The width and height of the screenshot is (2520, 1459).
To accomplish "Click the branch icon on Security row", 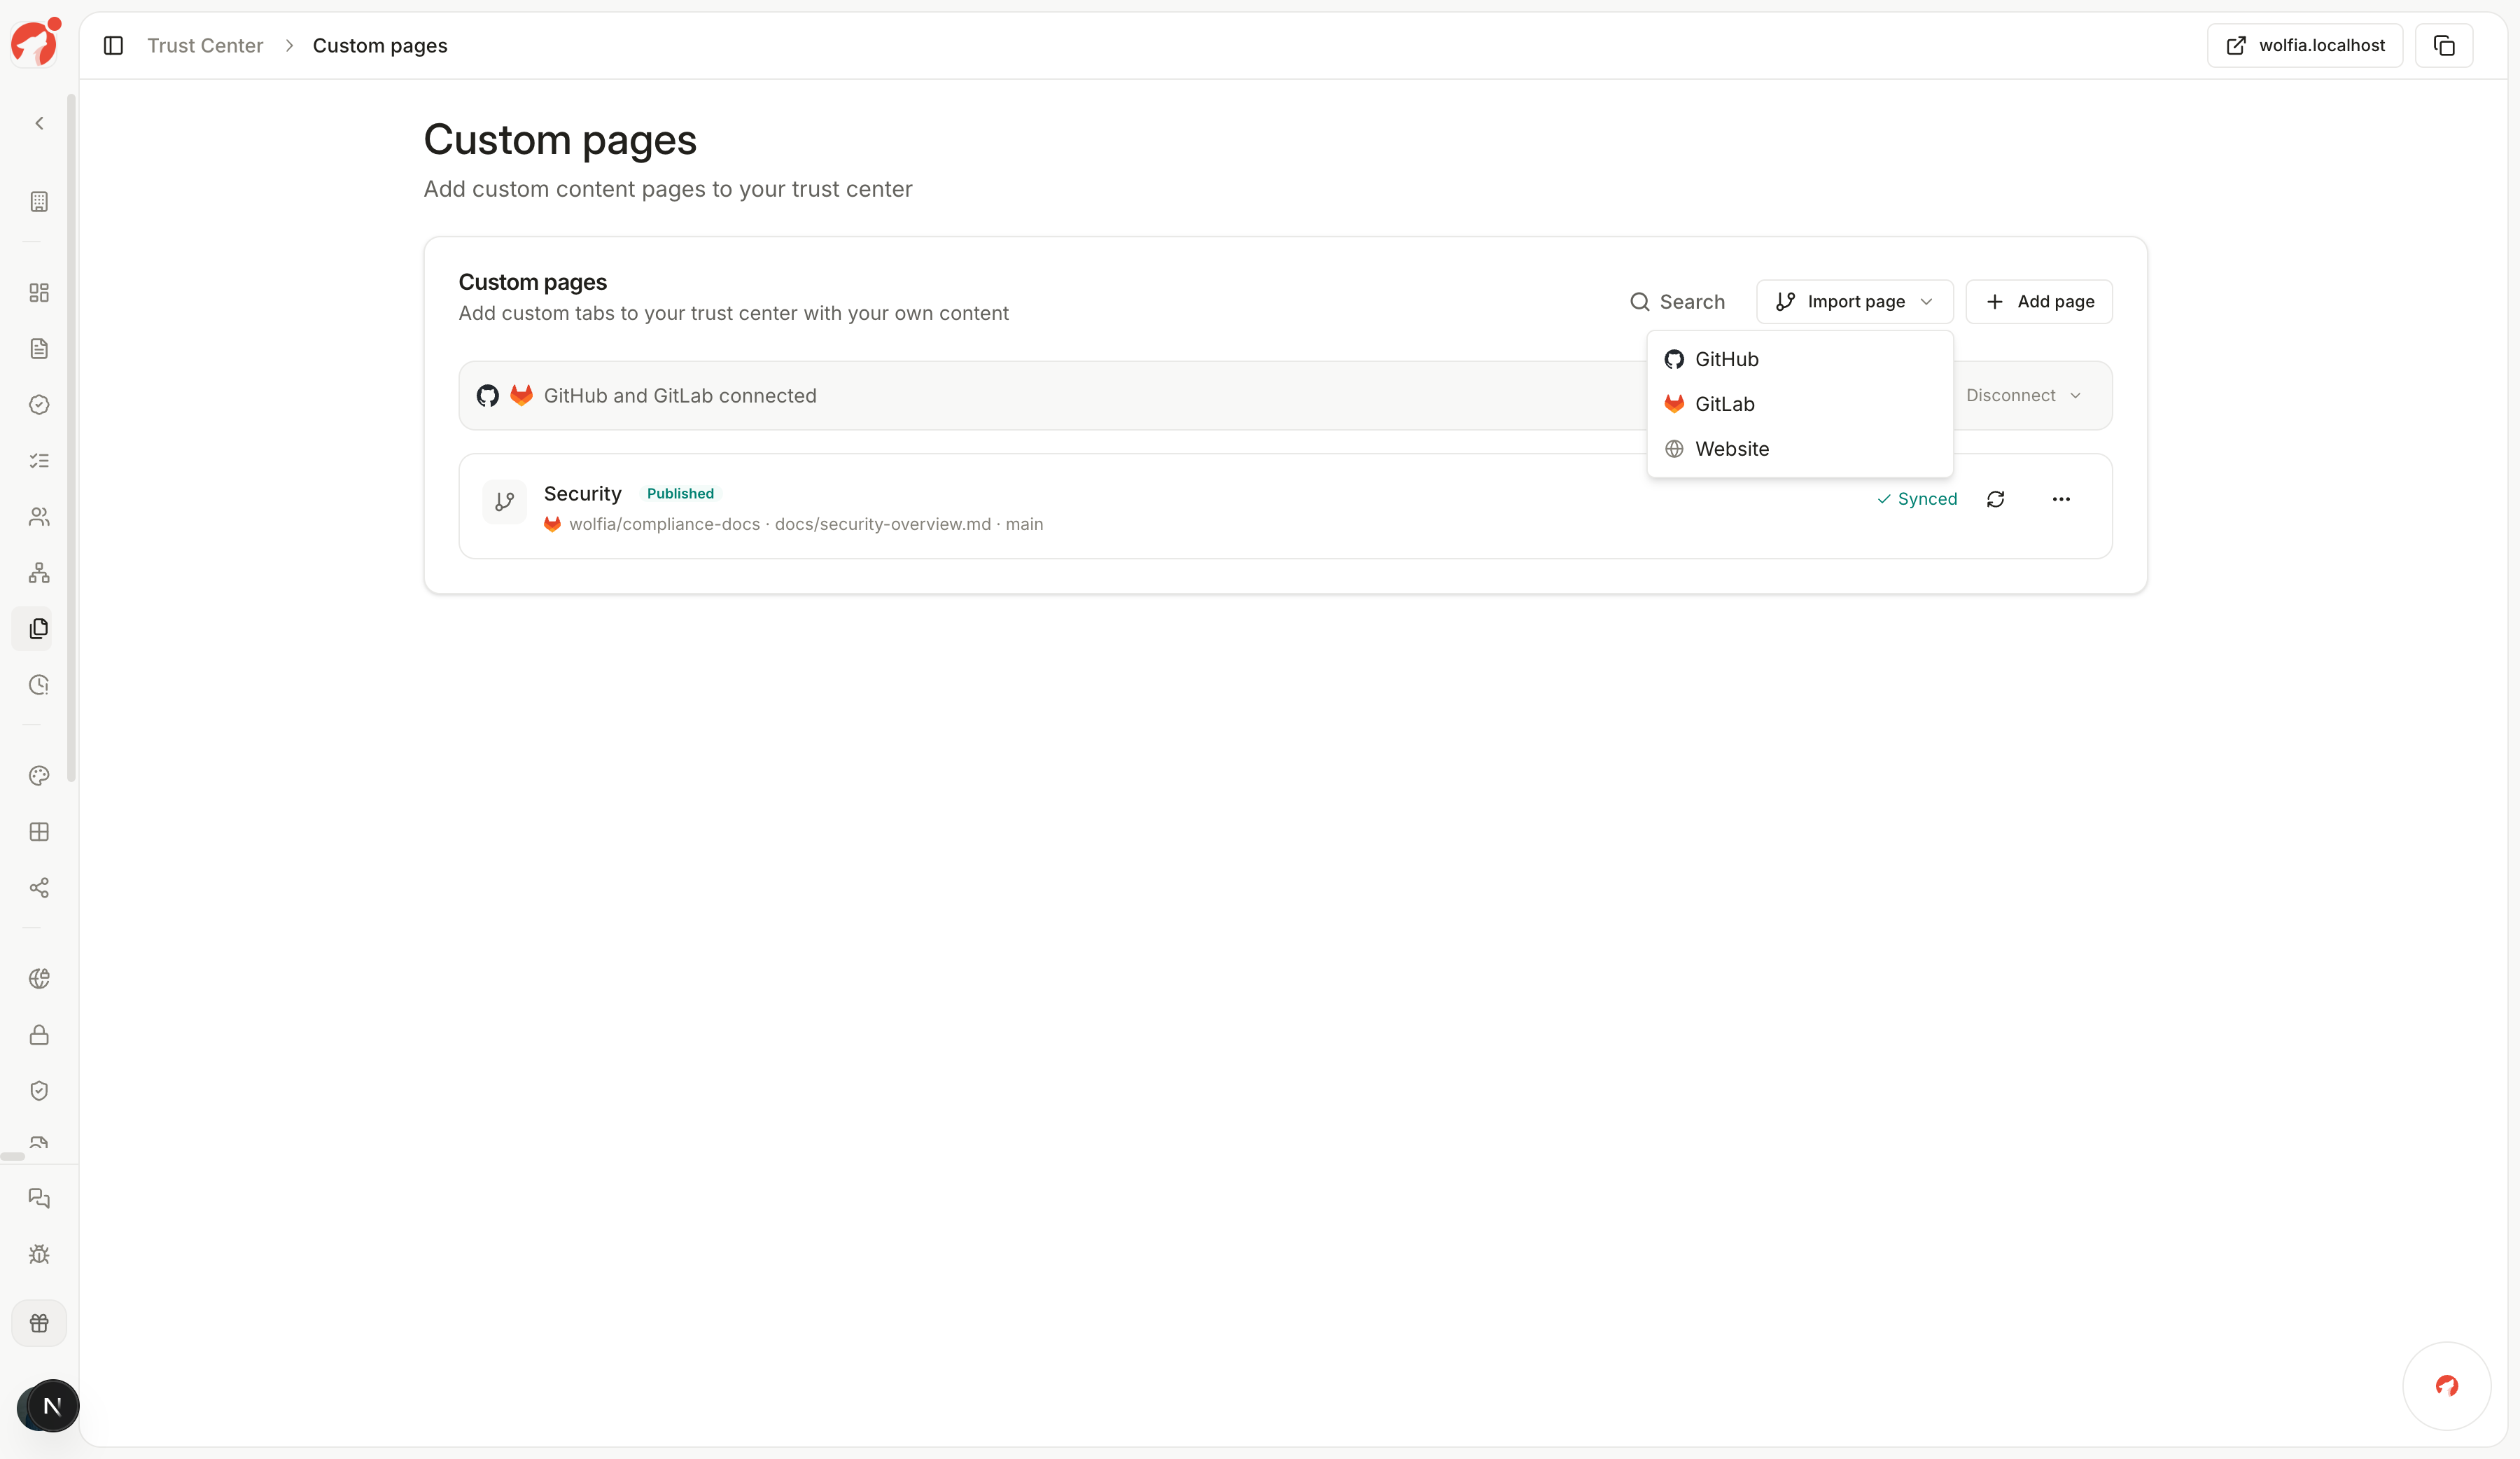I will (x=505, y=502).
